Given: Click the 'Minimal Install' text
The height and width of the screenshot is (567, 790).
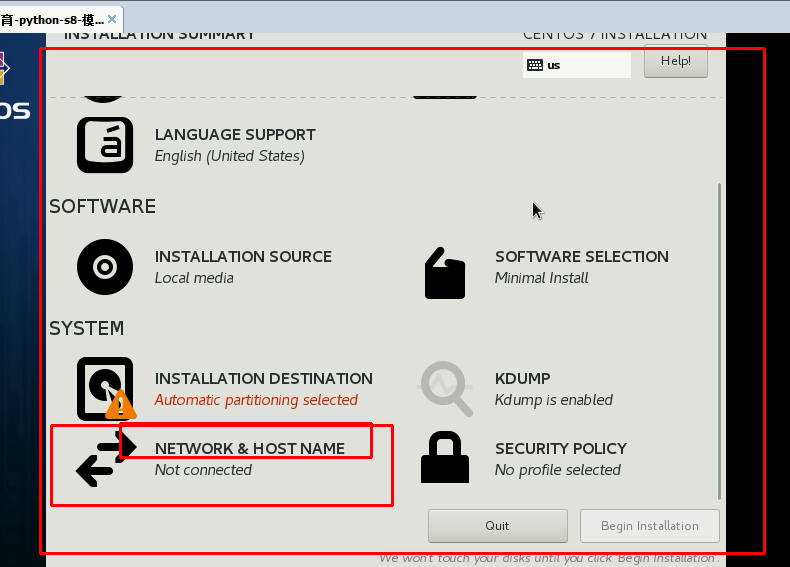Looking at the screenshot, I should tap(541, 278).
